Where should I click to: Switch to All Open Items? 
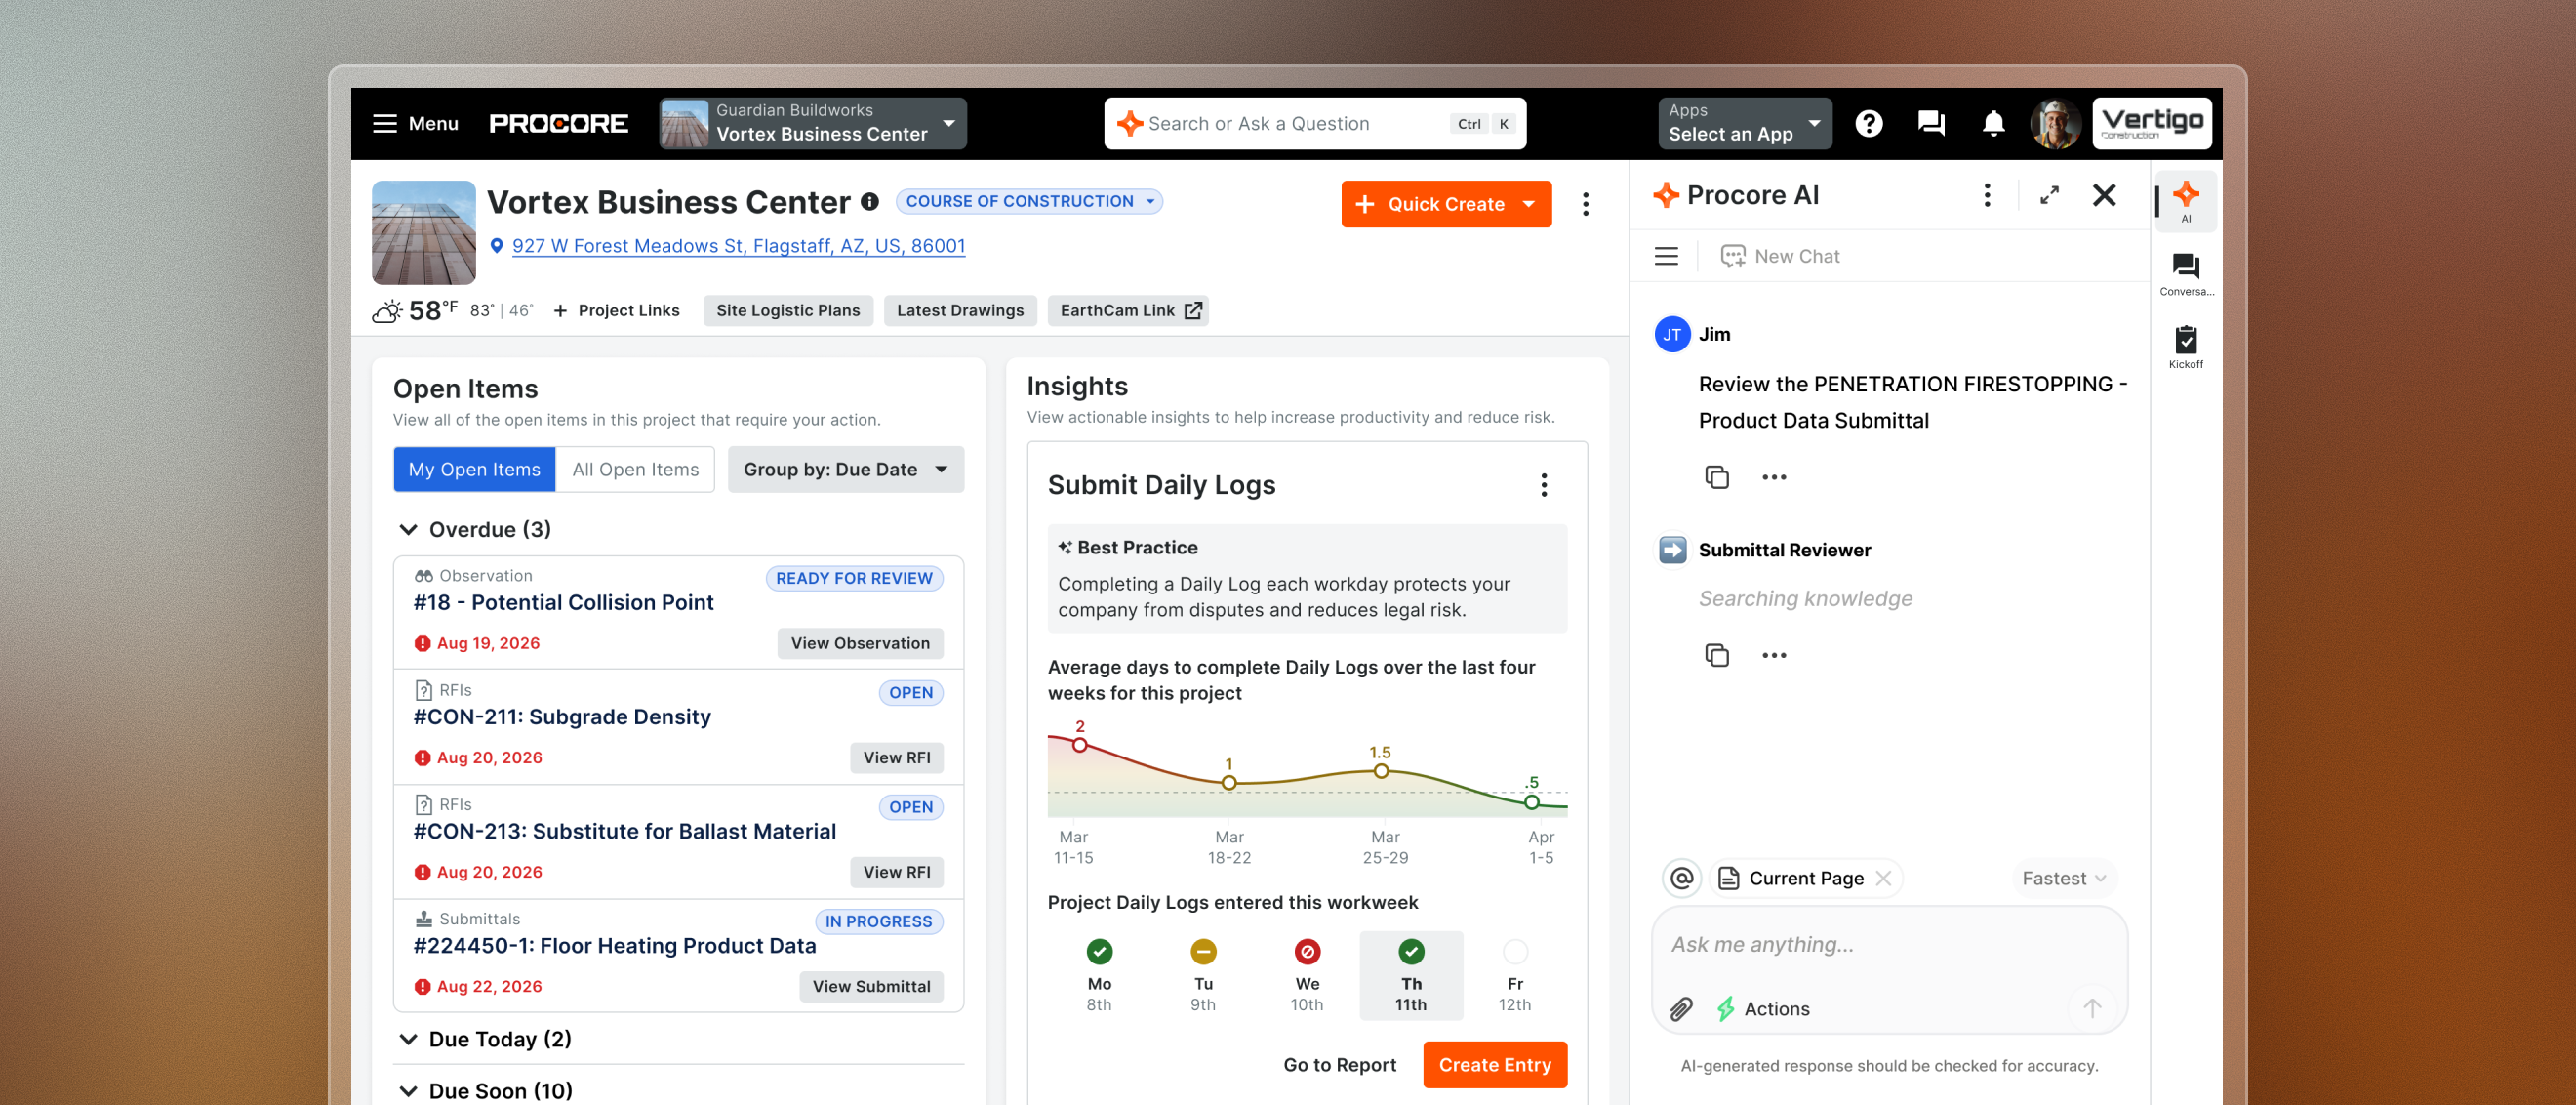coord(635,469)
